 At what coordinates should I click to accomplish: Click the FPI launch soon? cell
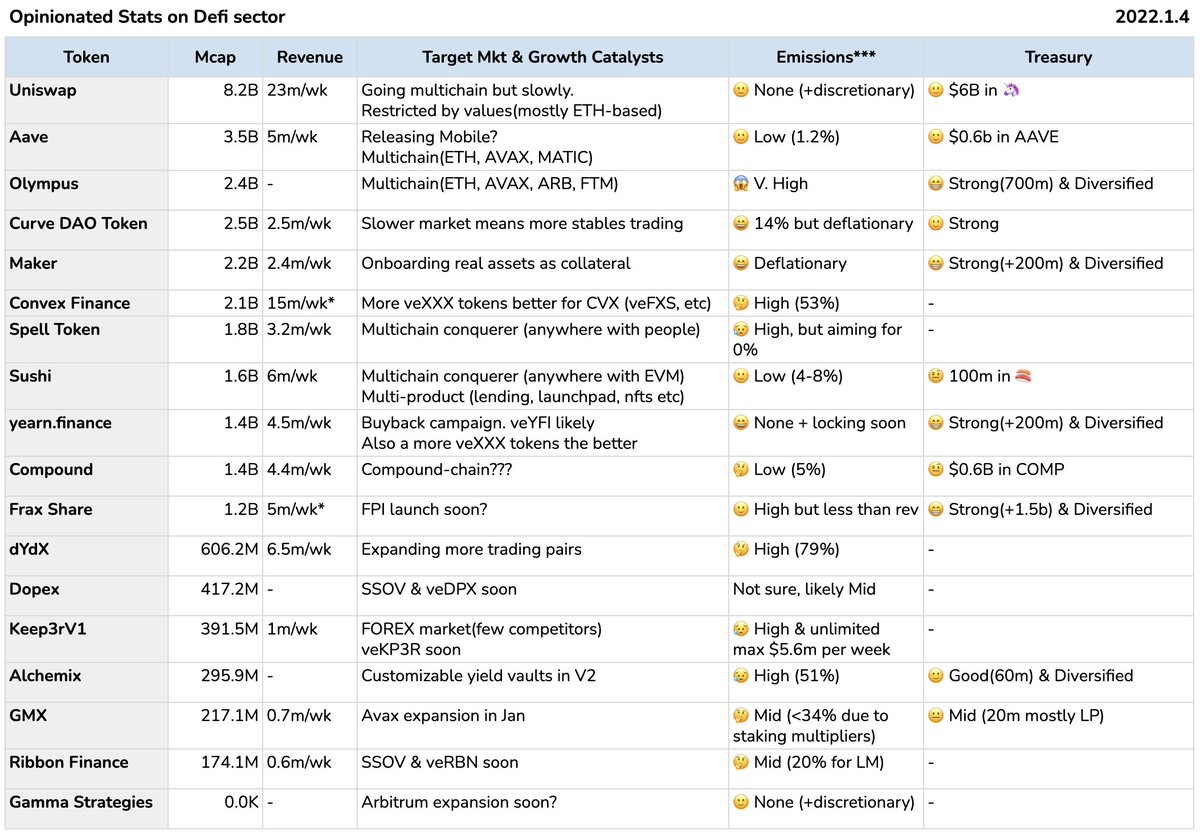[542, 515]
